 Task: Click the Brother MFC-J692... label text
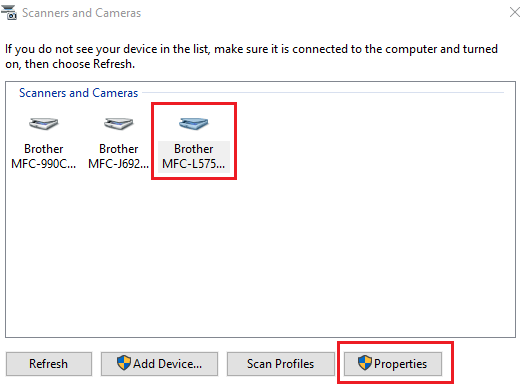(119, 156)
